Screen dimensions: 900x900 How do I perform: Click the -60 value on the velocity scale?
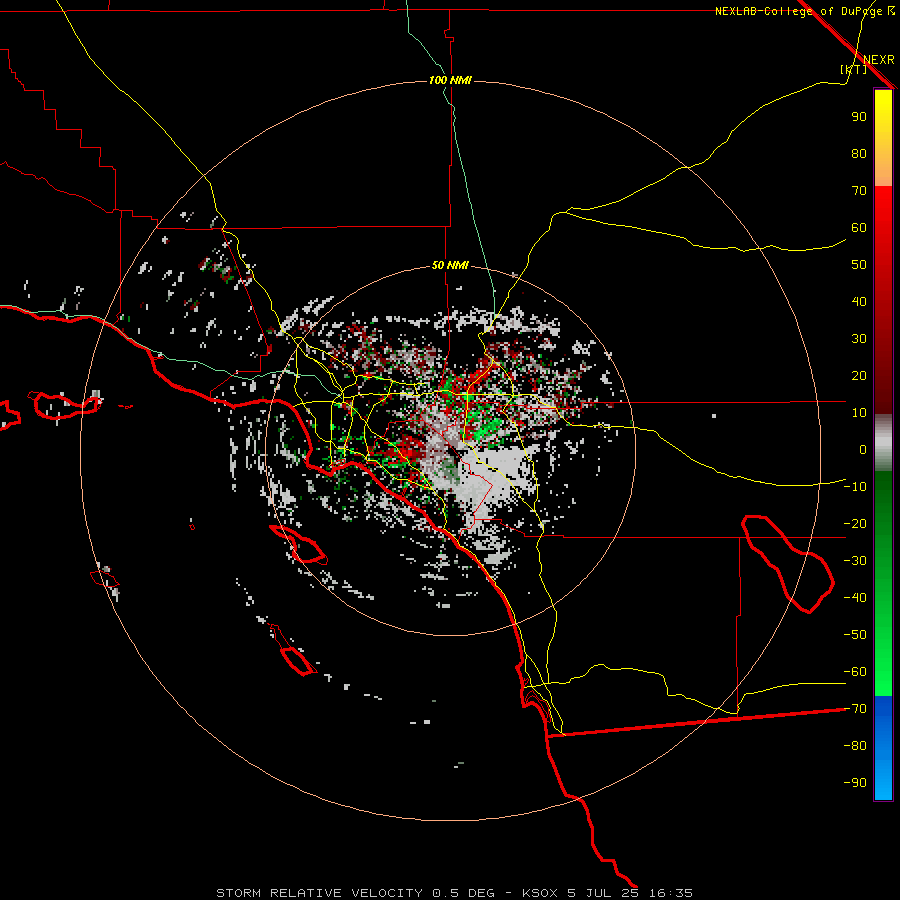point(855,672)
